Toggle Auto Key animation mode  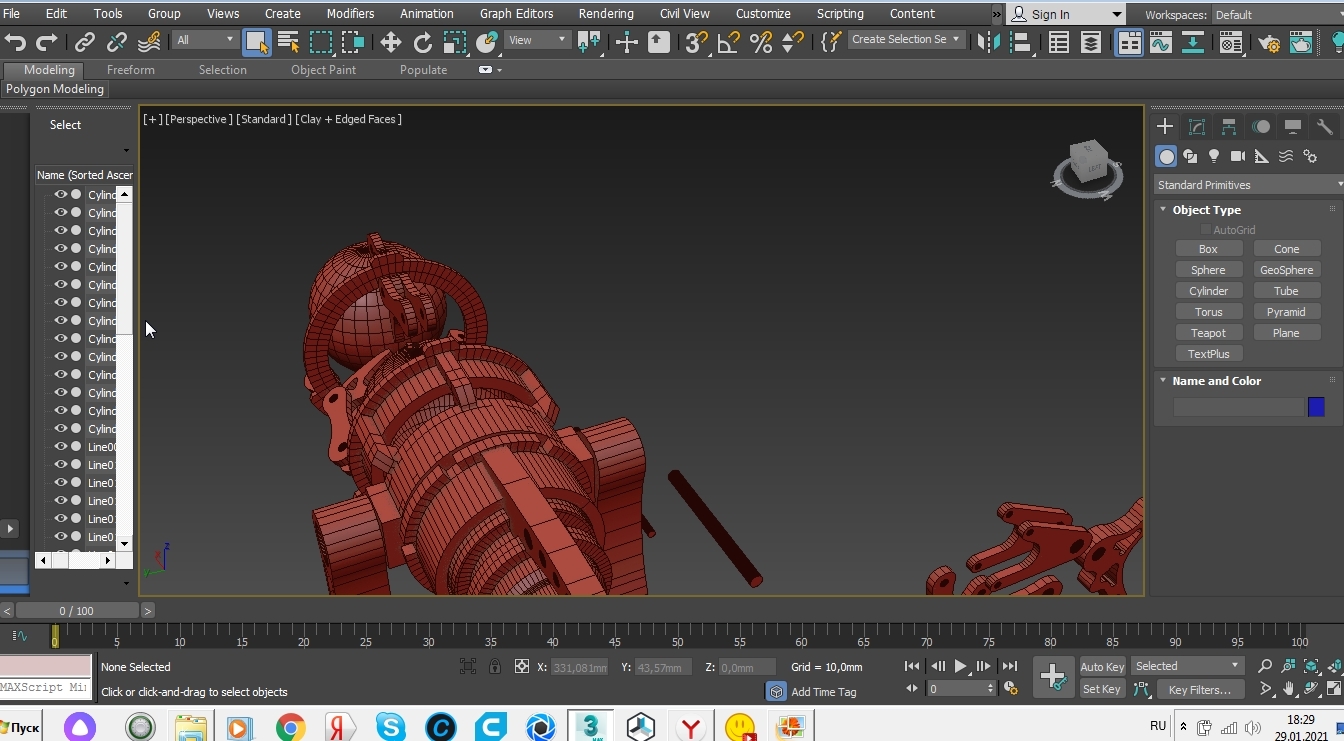[x=1102, y=667]
